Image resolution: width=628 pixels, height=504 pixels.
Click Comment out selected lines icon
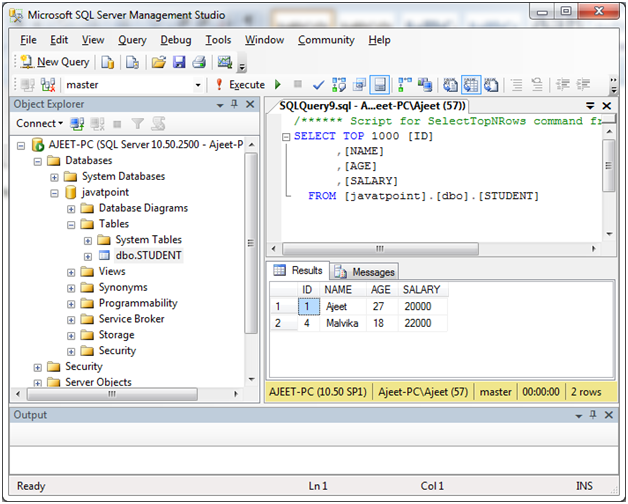pyautogui.click(x=517, y=85)
